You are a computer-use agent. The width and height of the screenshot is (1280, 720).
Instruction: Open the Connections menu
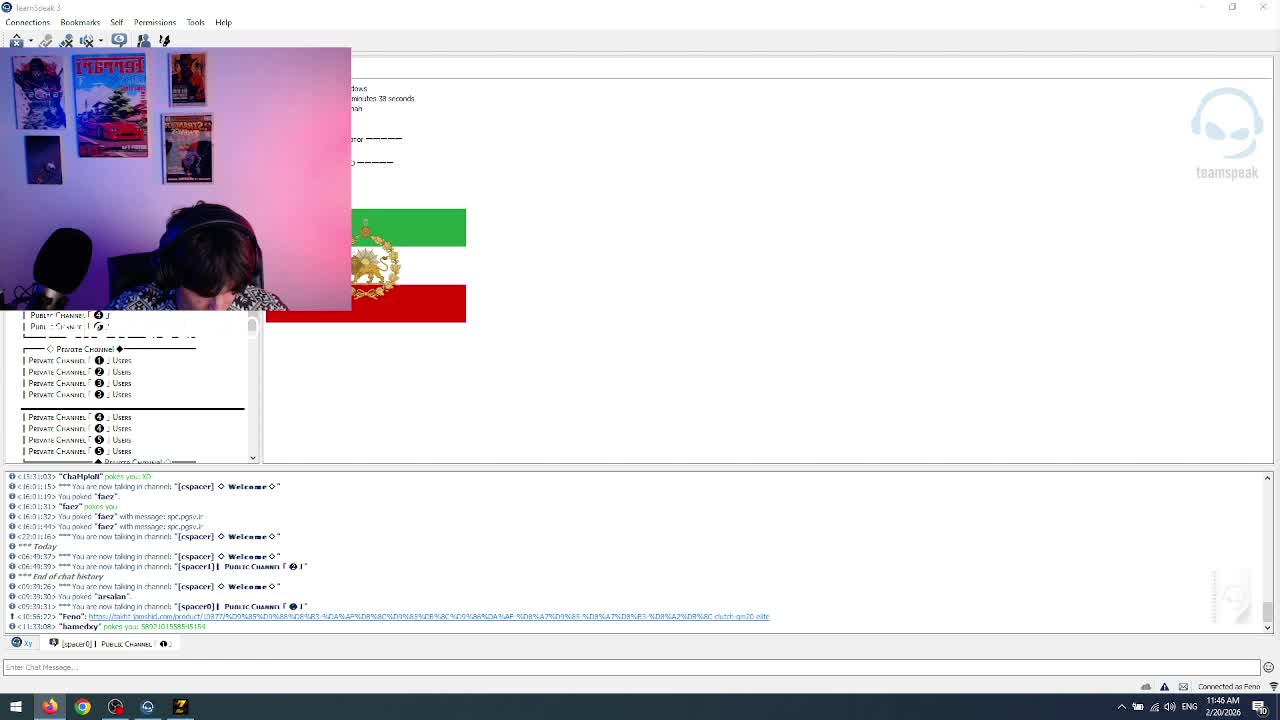27,22
